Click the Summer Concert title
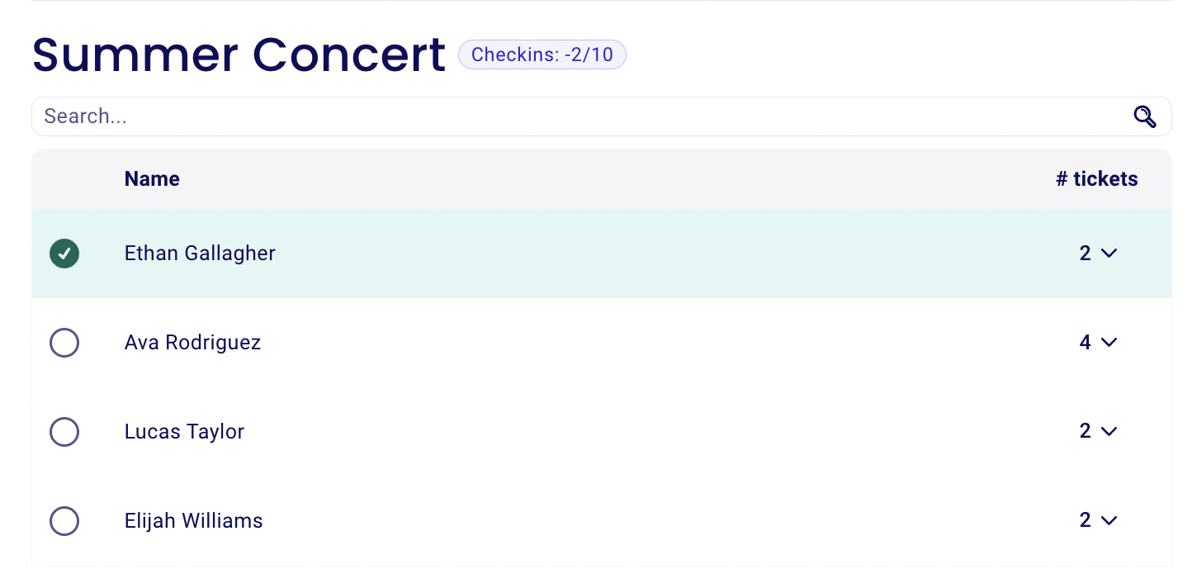The width and height of the screenshot is (1197, 588). (238, 55)
